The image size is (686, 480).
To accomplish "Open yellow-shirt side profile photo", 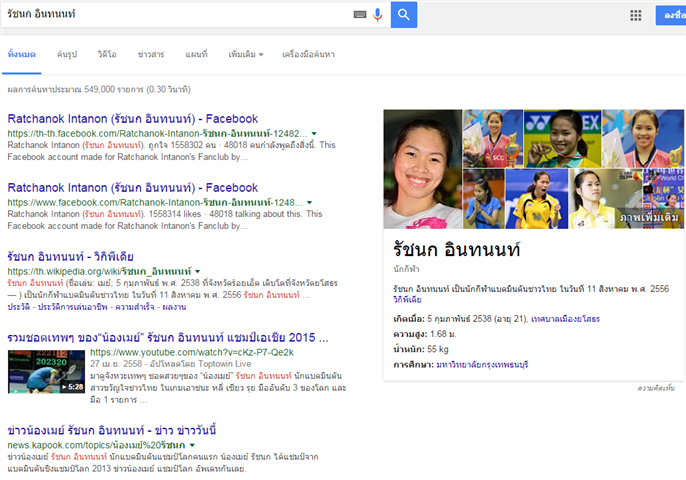I will tap(606, 199).
